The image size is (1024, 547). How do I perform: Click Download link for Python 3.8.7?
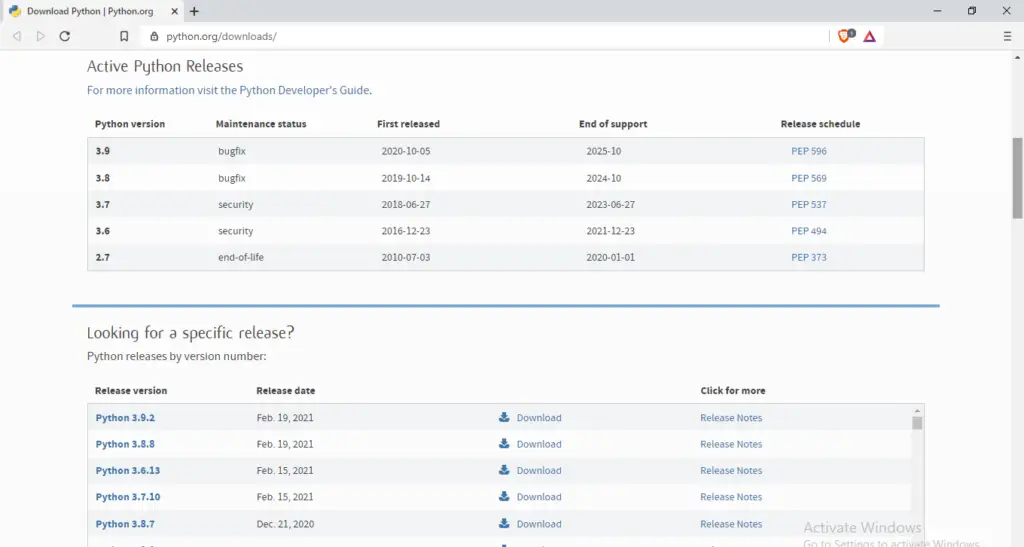tap(538, 524)
